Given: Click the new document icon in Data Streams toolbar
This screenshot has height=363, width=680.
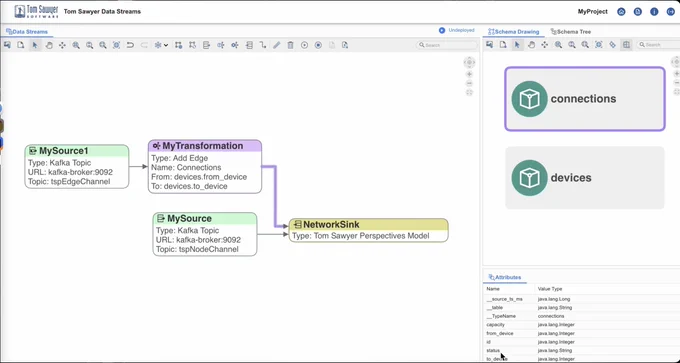Looking at the screenshot, I should click(20, 45).
